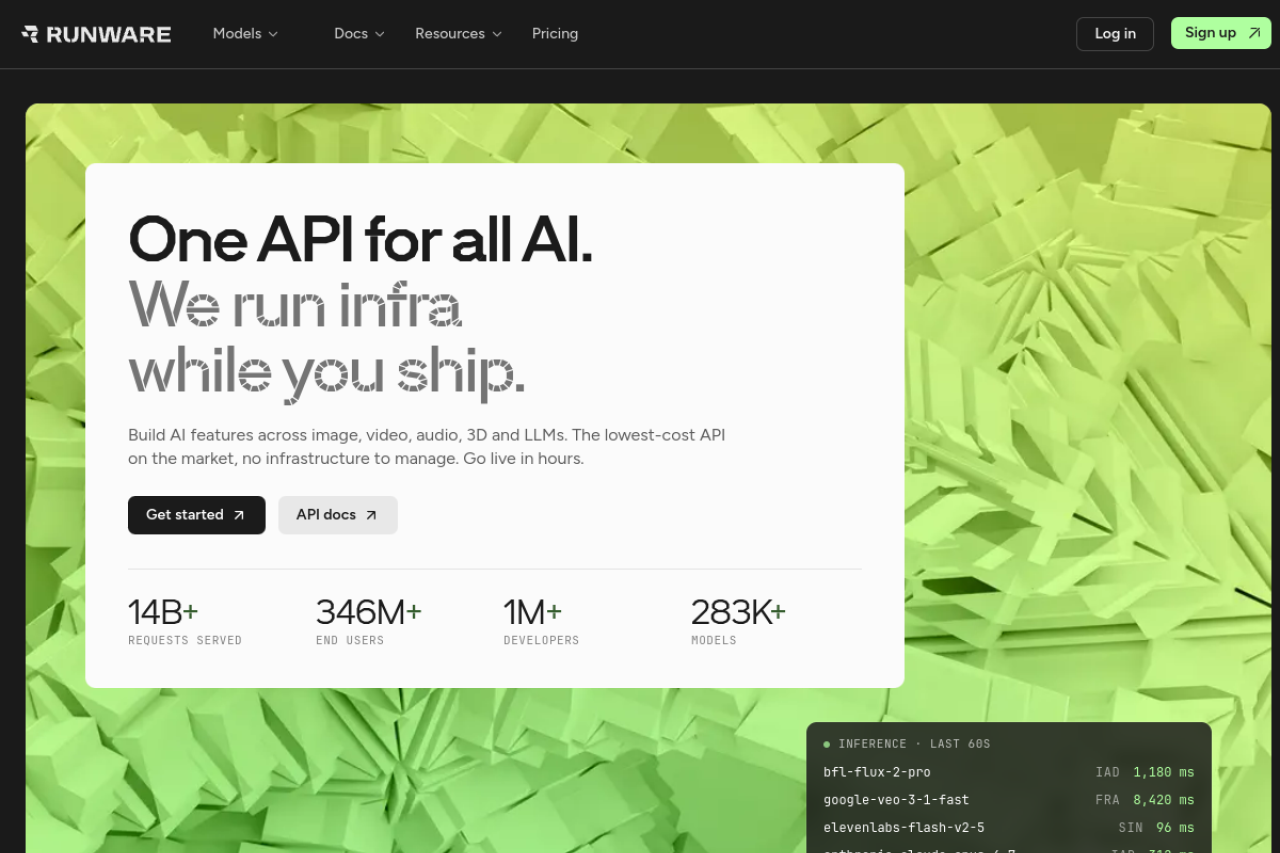Click the google-veo-3-1-fast inference row

point(1008,800)
